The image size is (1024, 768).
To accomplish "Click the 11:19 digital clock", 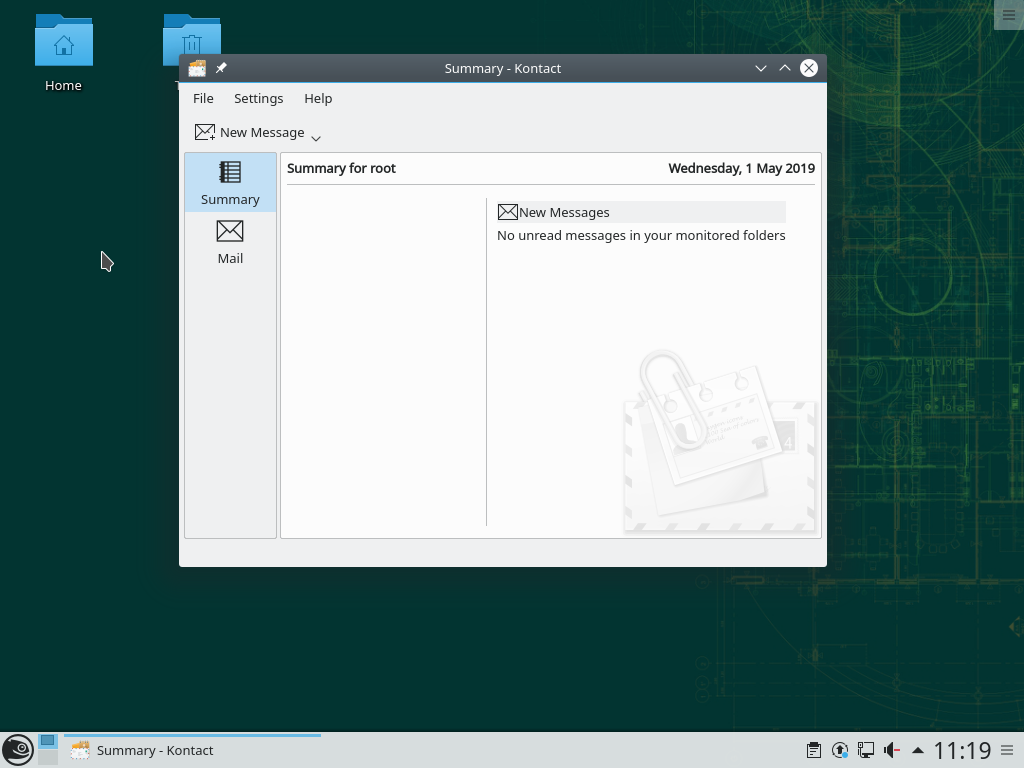I will pos(962,750).
